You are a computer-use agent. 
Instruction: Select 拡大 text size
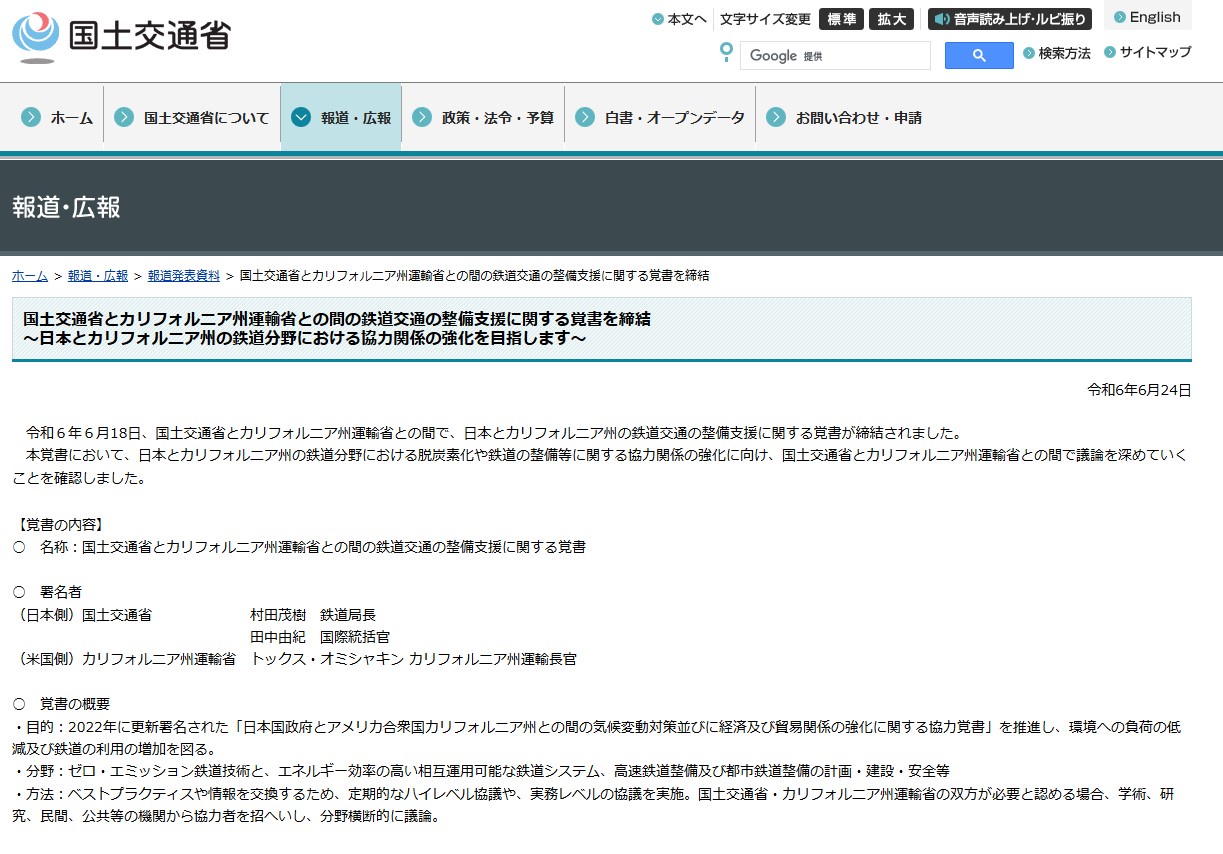[x=890, y=18]
